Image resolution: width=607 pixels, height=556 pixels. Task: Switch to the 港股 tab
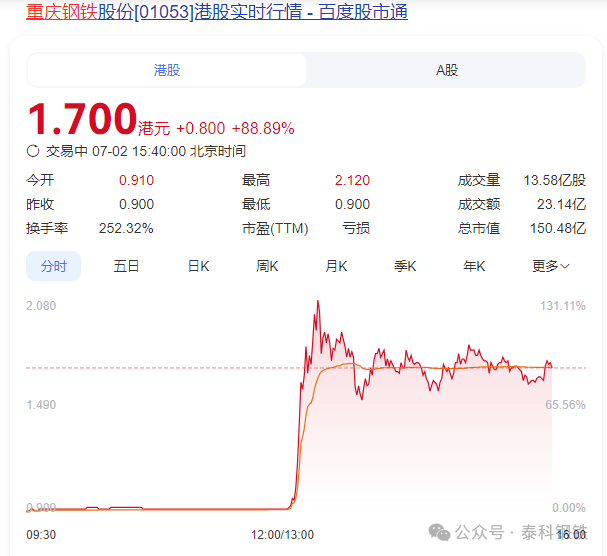coord(167,70)
